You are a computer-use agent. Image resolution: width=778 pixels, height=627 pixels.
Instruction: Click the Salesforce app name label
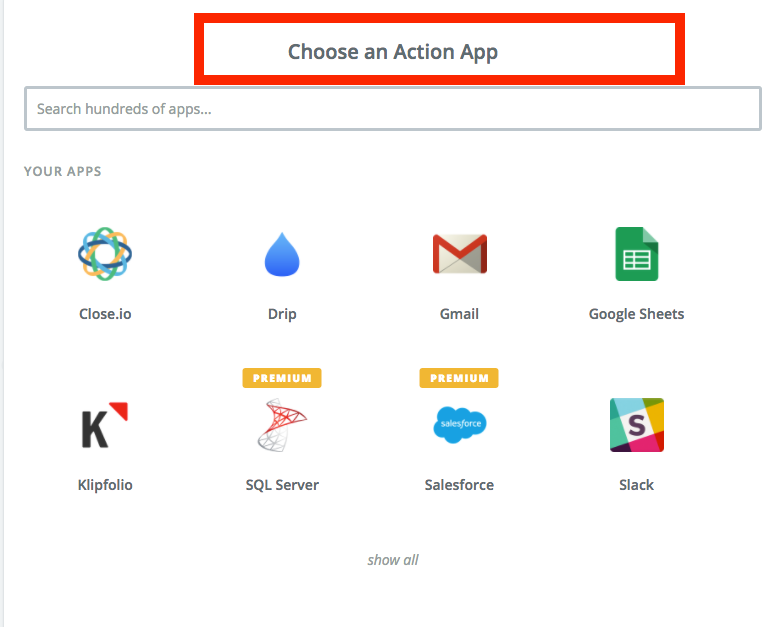click(459, 485)
